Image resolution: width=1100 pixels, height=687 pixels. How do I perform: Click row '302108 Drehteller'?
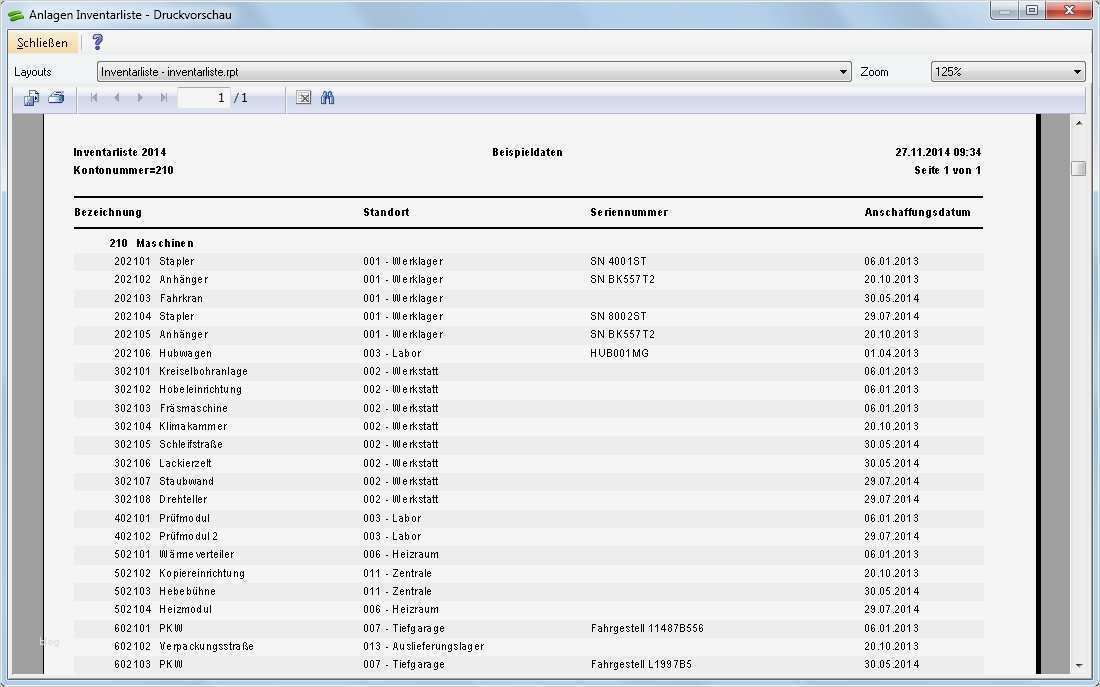(528, 500)
